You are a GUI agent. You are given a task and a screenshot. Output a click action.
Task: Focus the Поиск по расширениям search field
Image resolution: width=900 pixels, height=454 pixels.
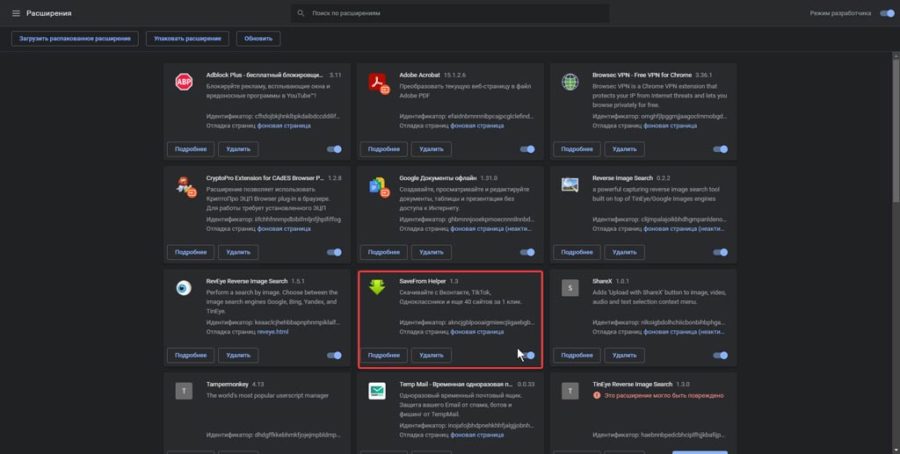(x=450, y=14)
